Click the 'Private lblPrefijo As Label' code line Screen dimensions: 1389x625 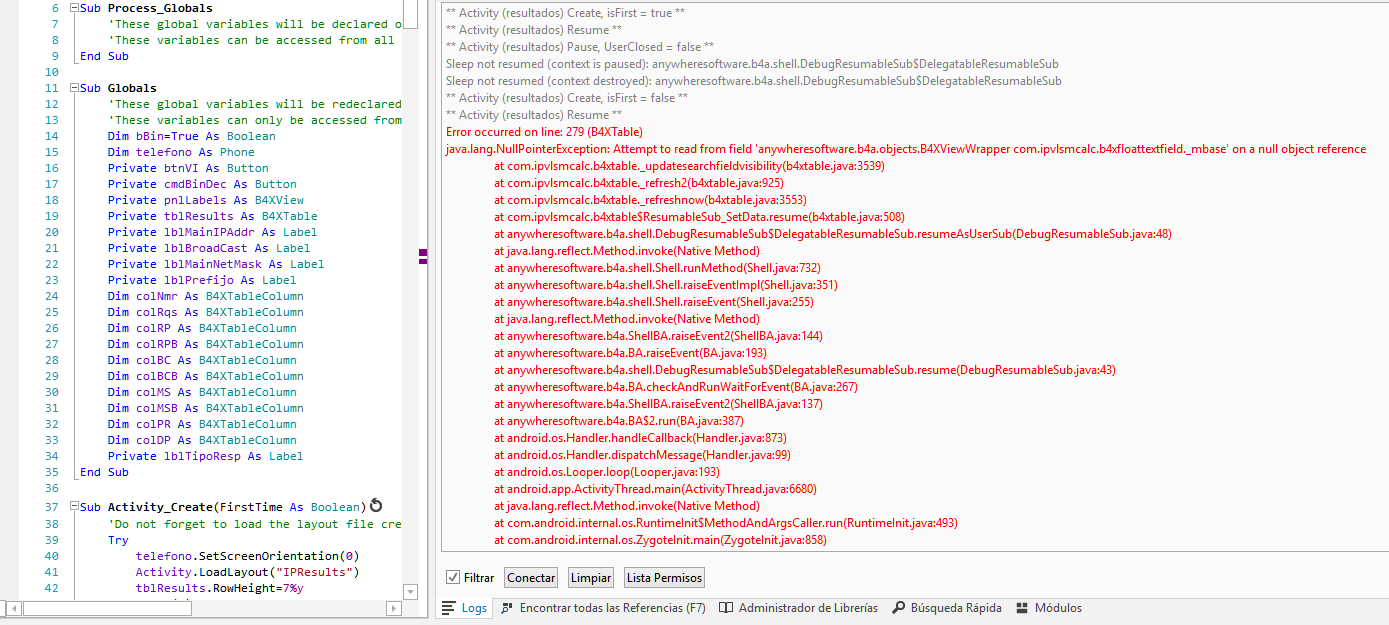pyautogui.click(x=202, y=280)
